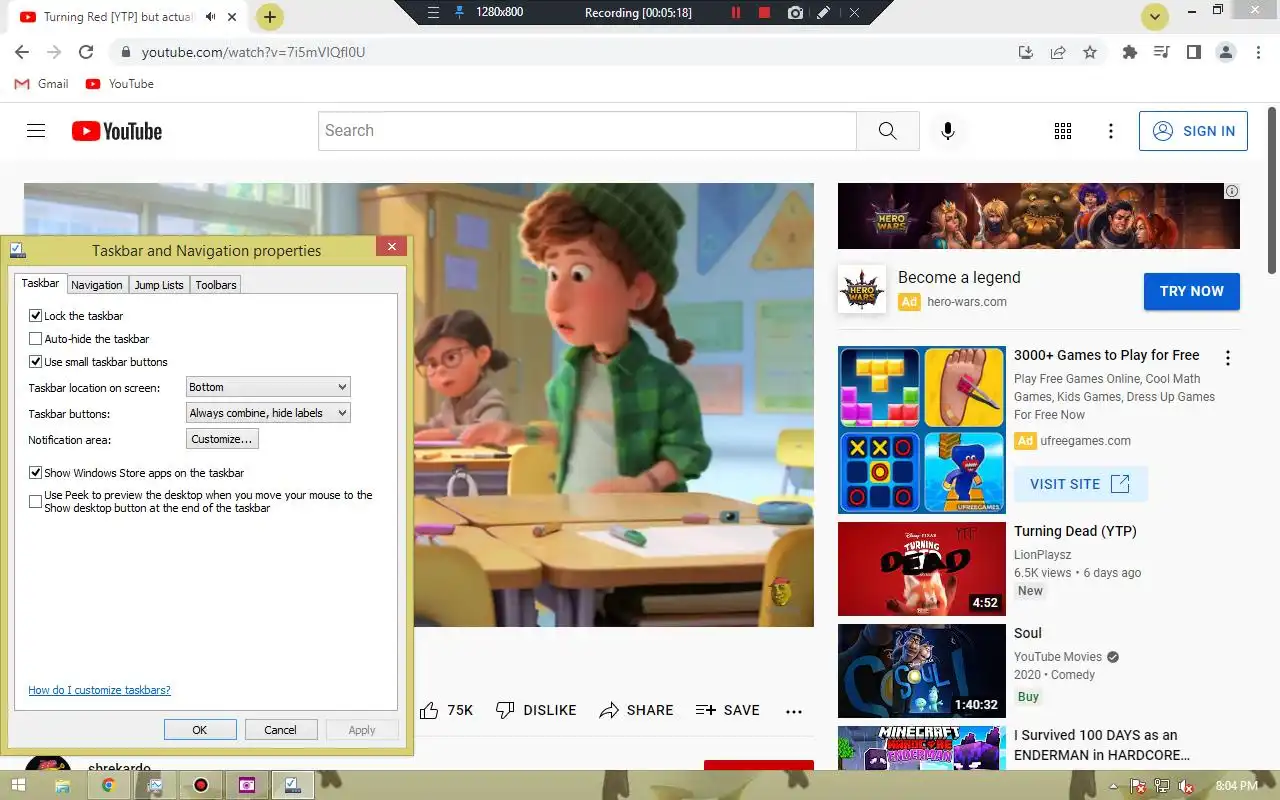
Task: Open the recorder's pencil annotation tool
Action: 823,13
